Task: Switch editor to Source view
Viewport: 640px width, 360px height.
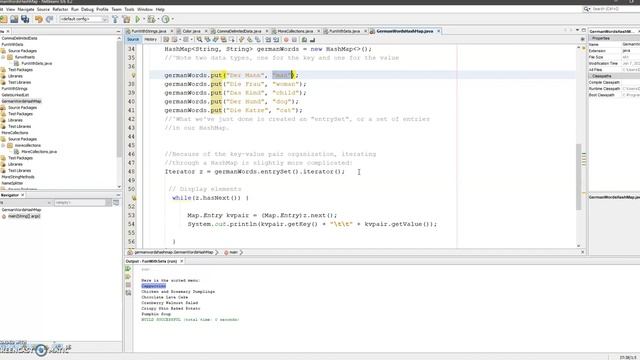Action: [x=133, y=40]
